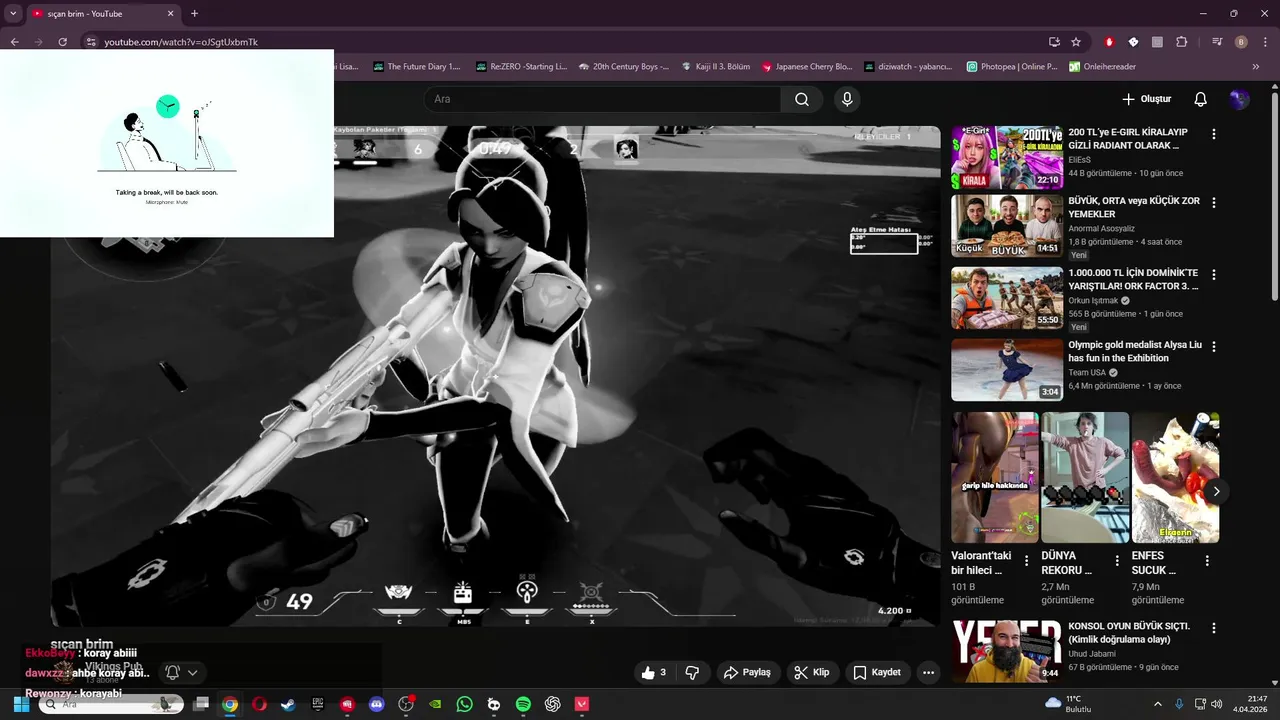The width and height of the screenshot is (1280, 720).
Task: Open options for 1.000.000 TL İÇİN video
Action: pyautogui.click(x=1214, y=274)
